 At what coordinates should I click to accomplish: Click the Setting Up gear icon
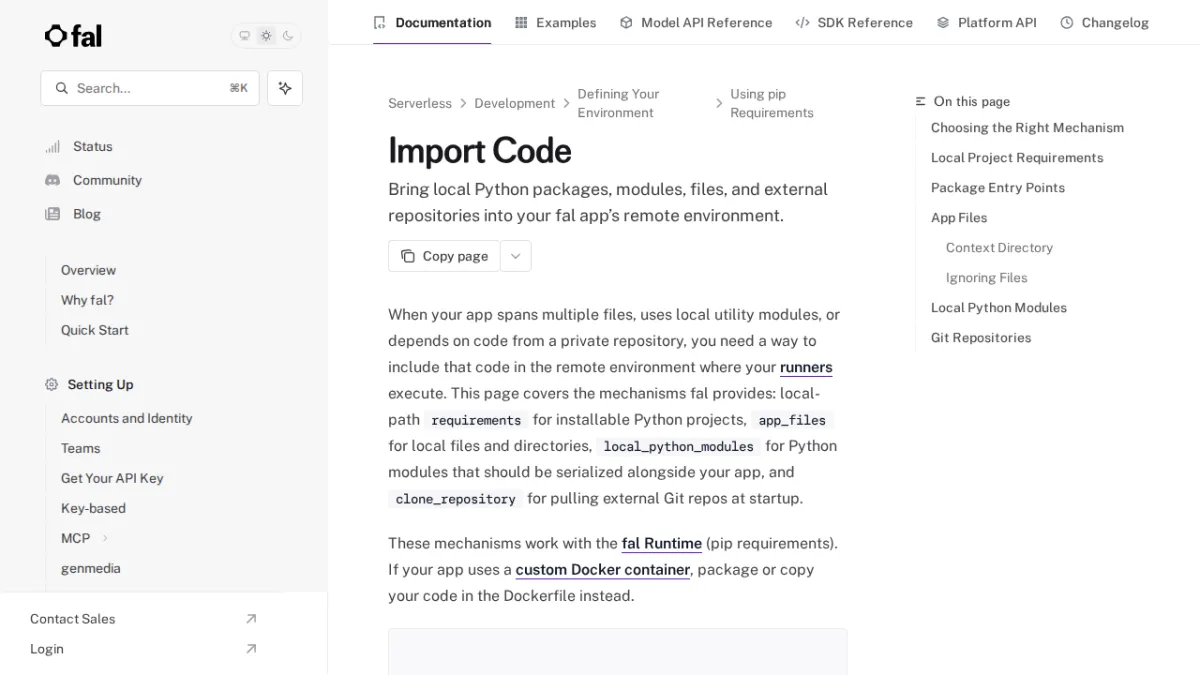click(x=52, y=385)
